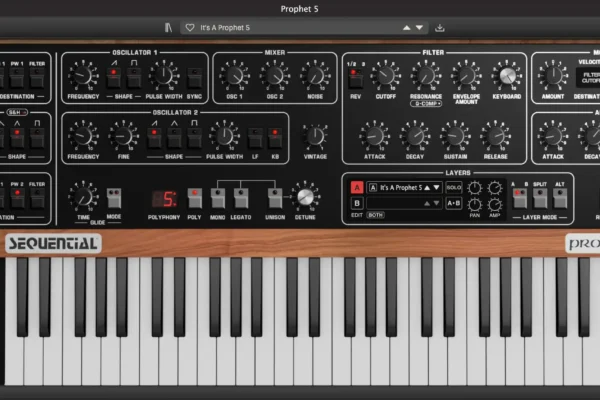The width and height of the screenshot is (600, 400).
Task: Toggle Filter switch beside PW 1
Action: click(x=37, y=78)
